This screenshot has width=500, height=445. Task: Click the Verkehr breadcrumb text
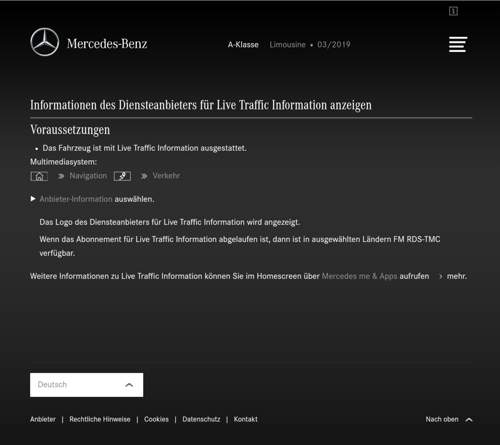tap(166, 176)
